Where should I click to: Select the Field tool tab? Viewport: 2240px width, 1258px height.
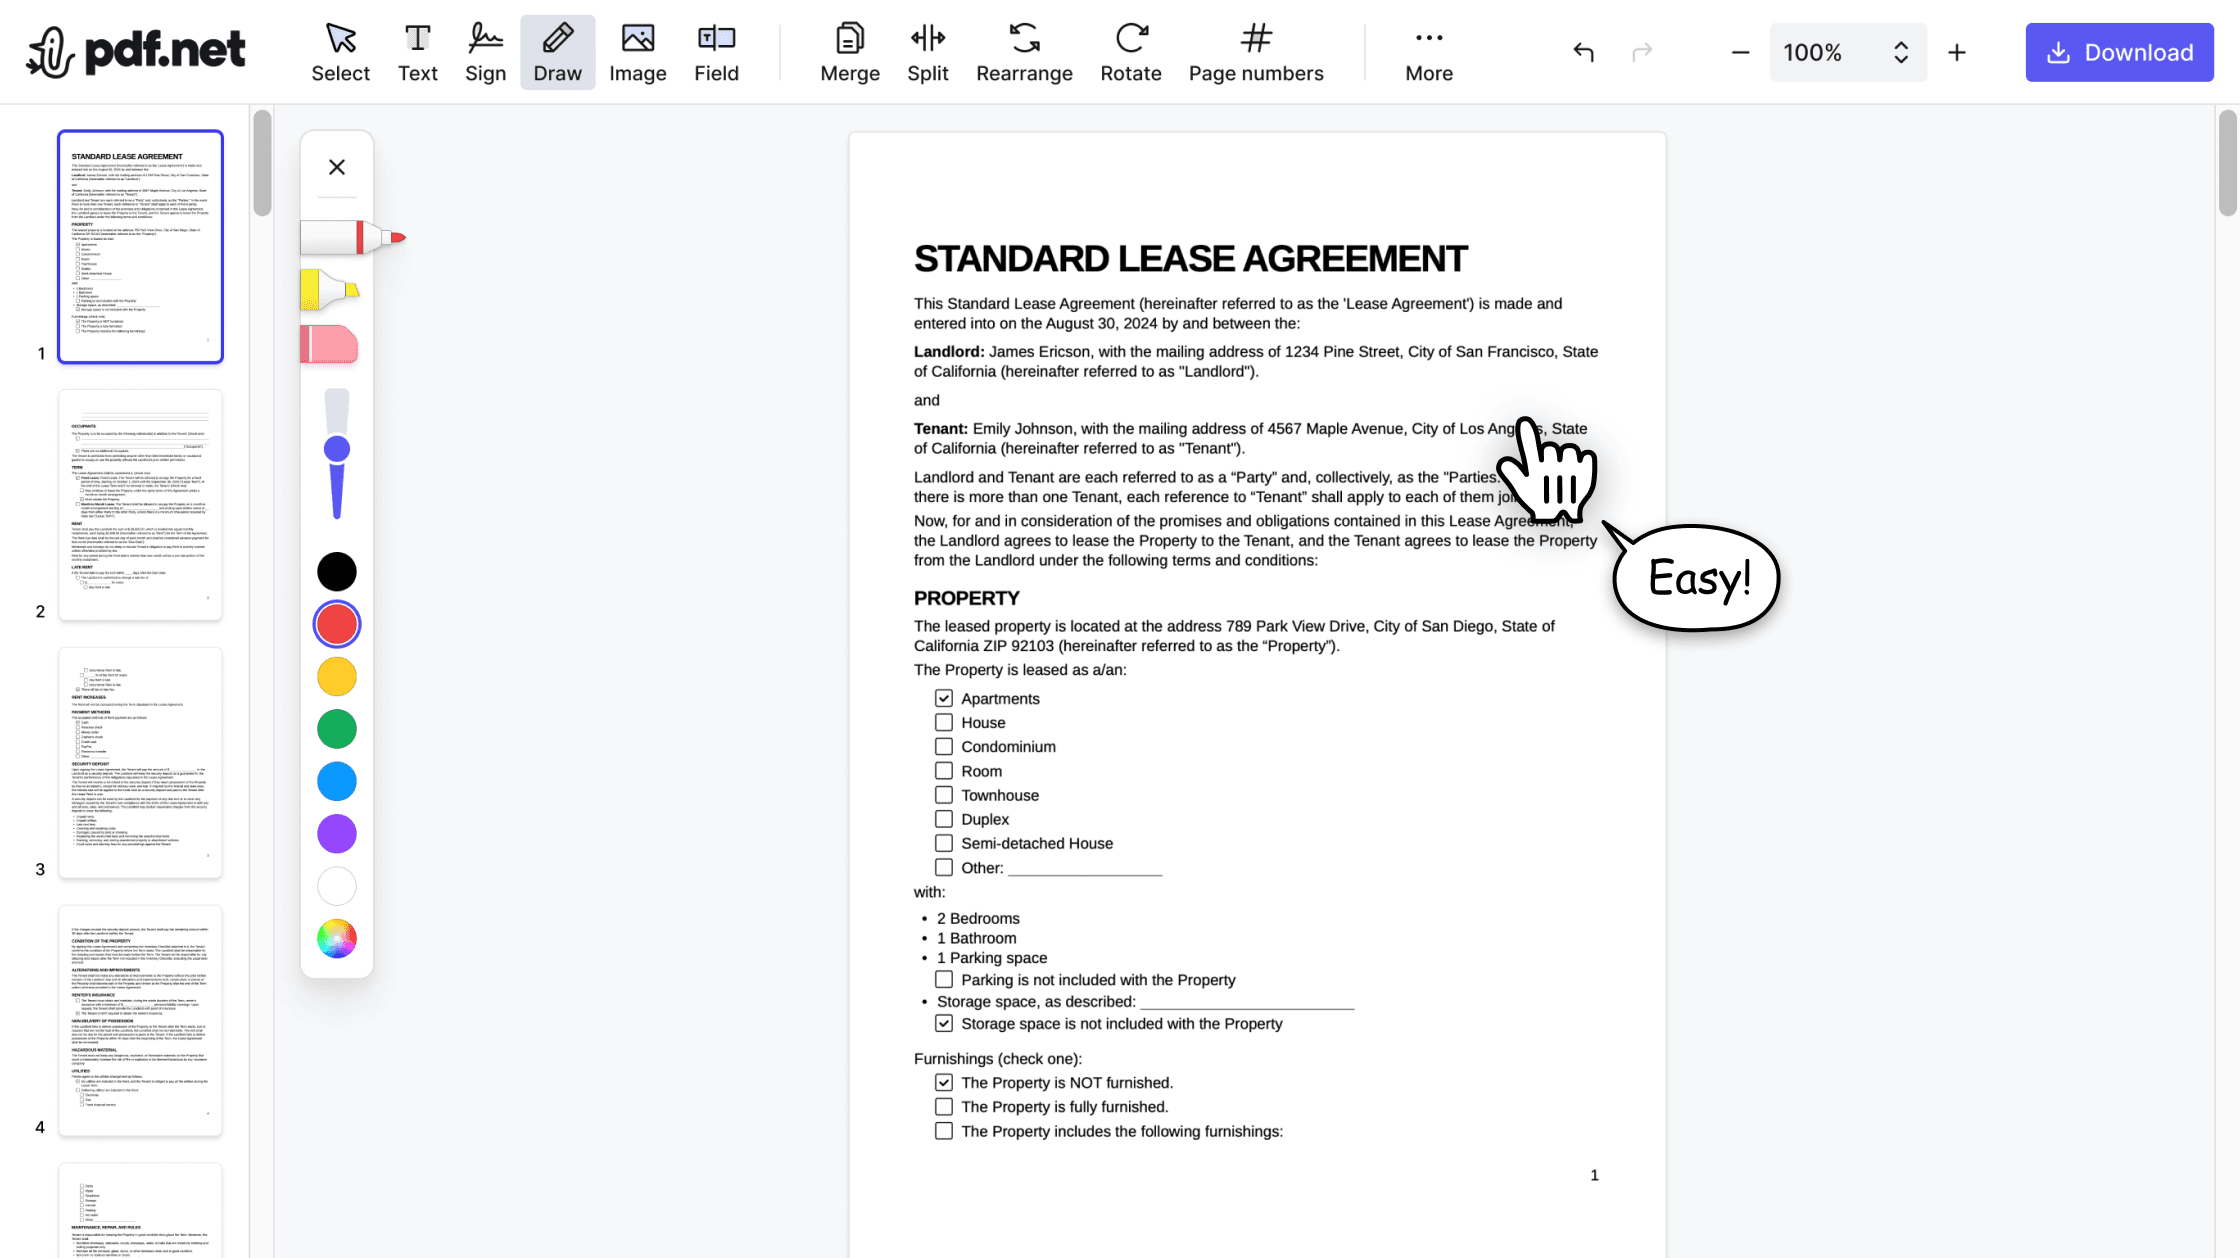(715, 51)
